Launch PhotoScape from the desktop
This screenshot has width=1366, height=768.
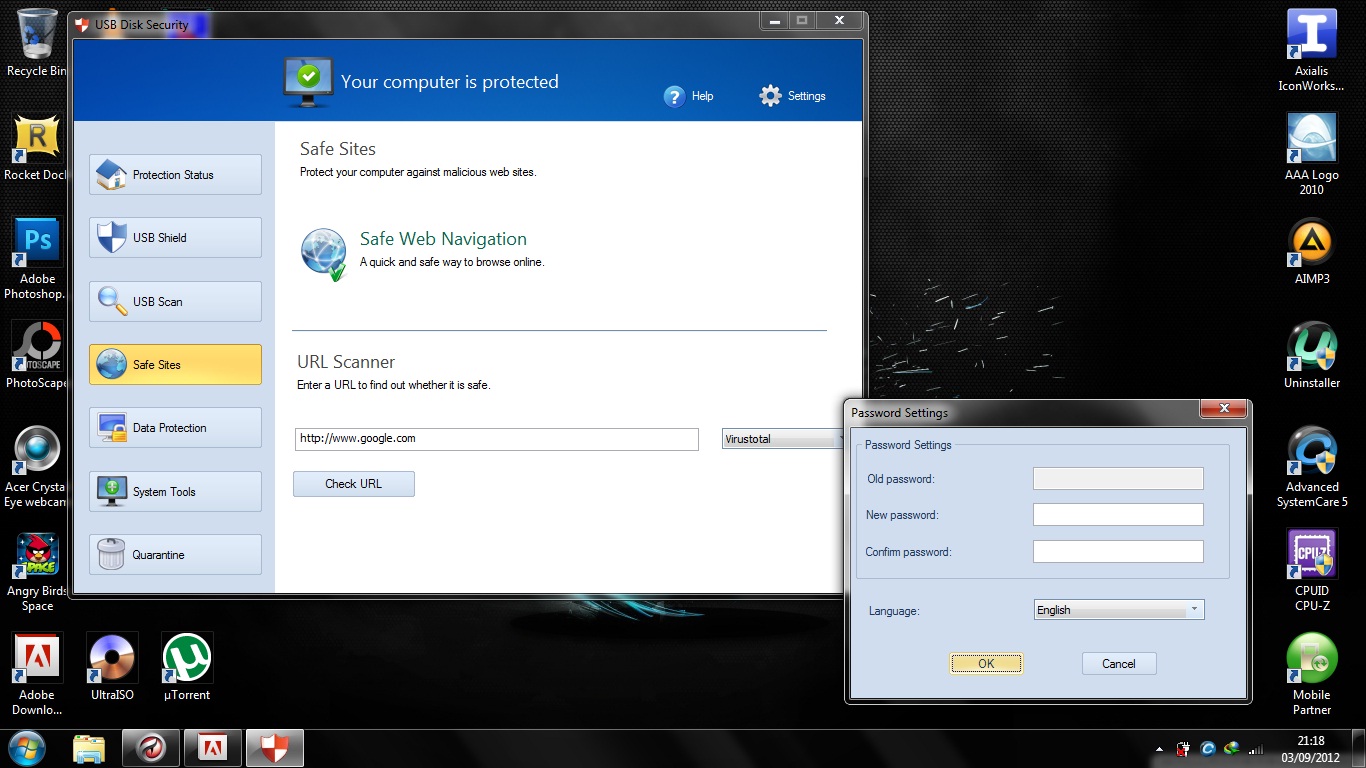tap(37, 354)
